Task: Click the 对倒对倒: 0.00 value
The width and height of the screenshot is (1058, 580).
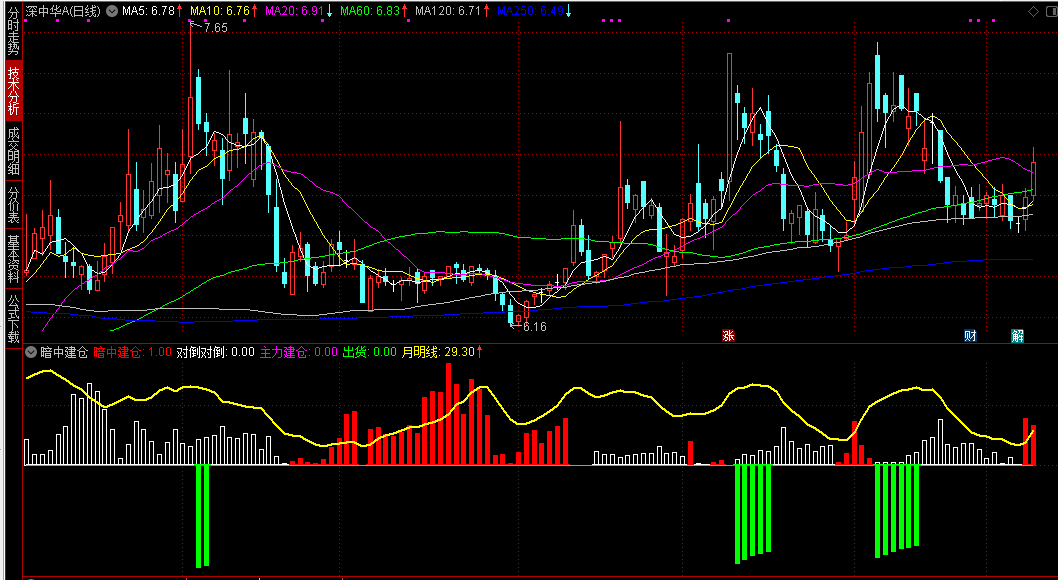Action: 215,352
